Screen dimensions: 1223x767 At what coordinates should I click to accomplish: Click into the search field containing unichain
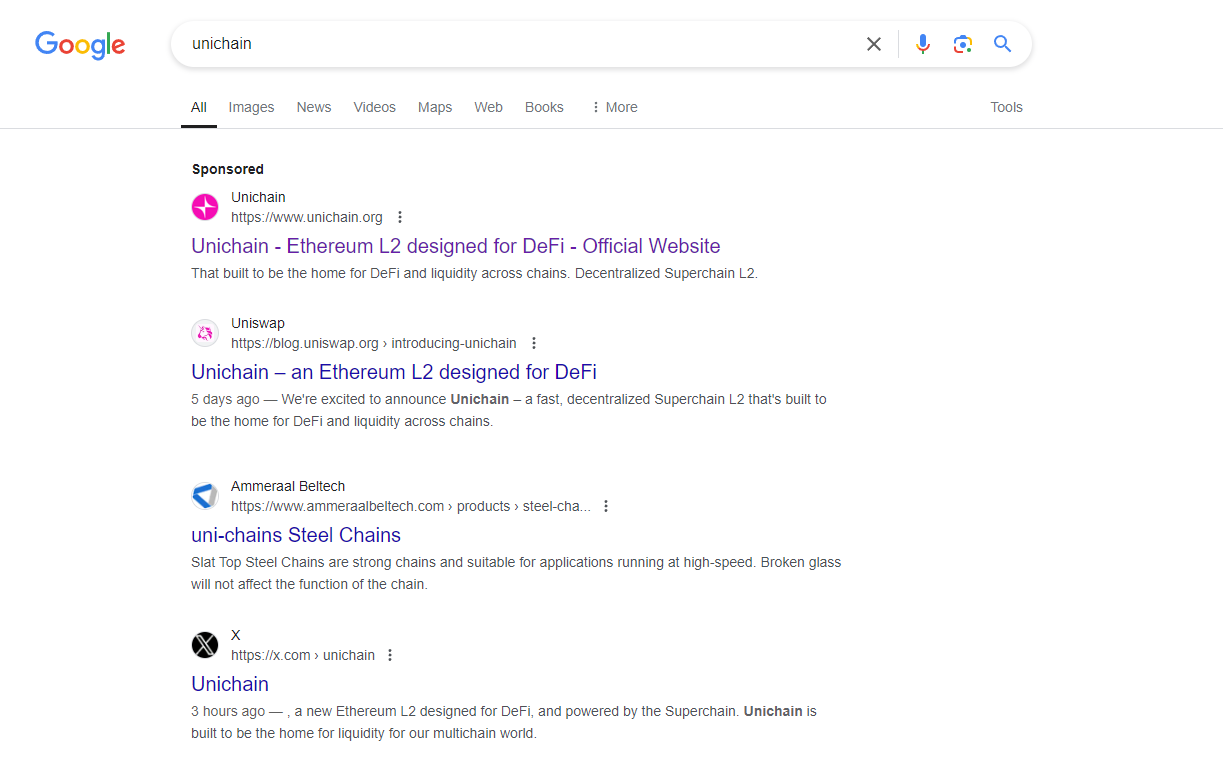(500, 44)
